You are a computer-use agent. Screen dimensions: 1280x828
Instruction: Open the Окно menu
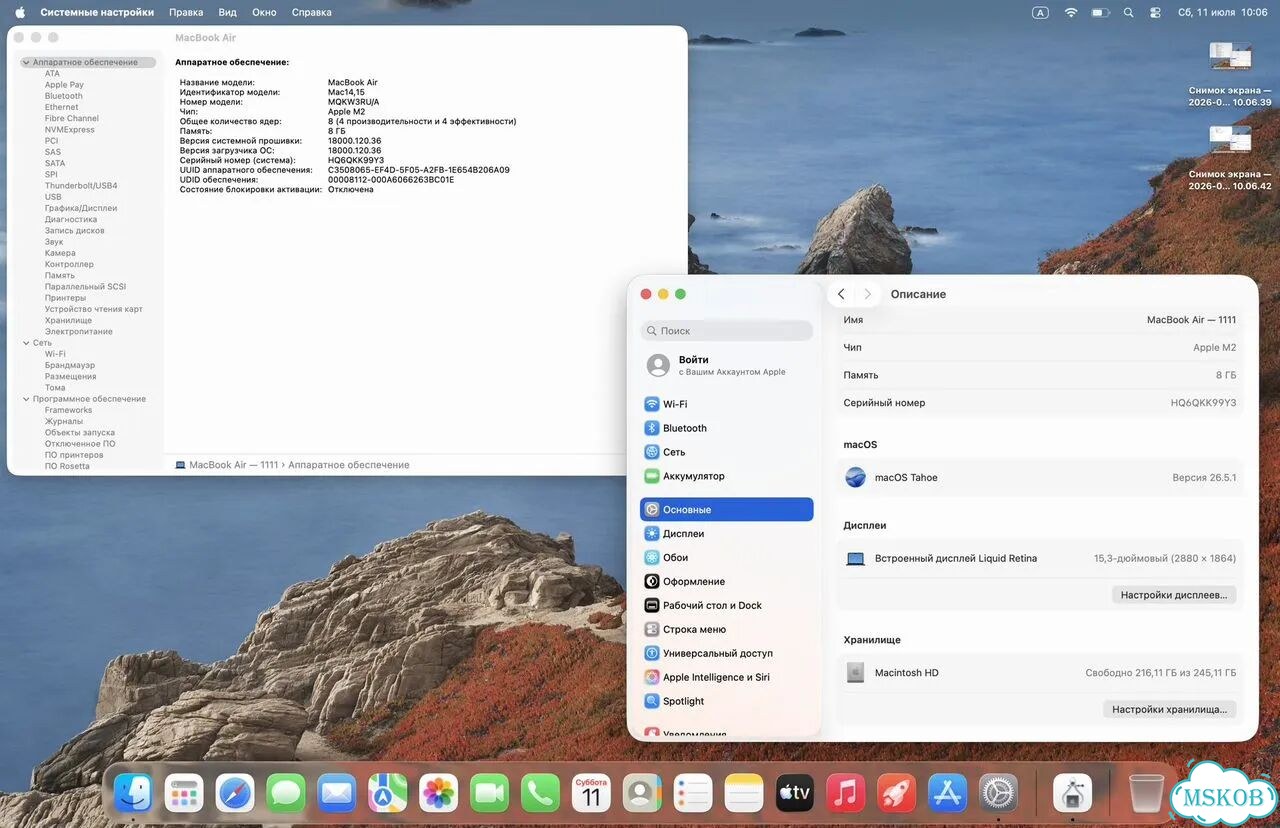click(264, 12)
